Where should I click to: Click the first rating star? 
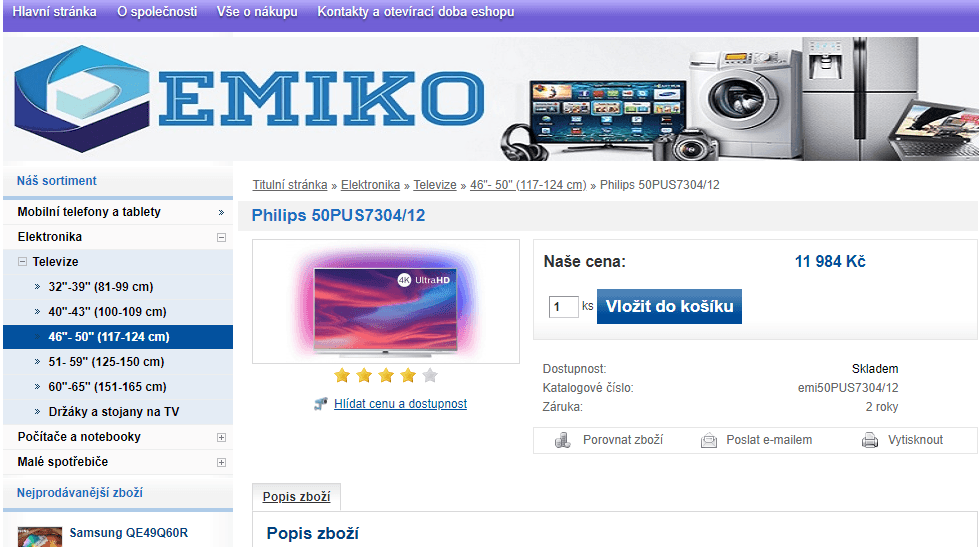[x=342, y=375]
